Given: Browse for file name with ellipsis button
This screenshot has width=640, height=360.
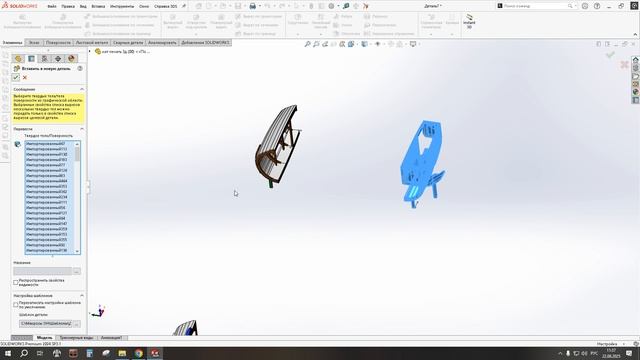Looking at the screenshot, I should pyautogui.click(x=77, y=271).
